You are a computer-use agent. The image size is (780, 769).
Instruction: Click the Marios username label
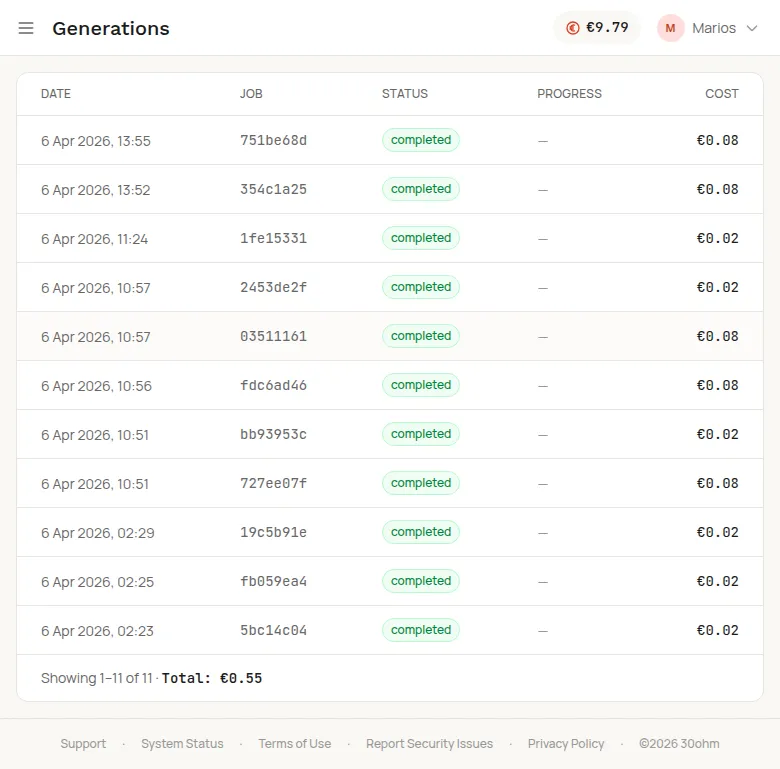click(714, 28)
